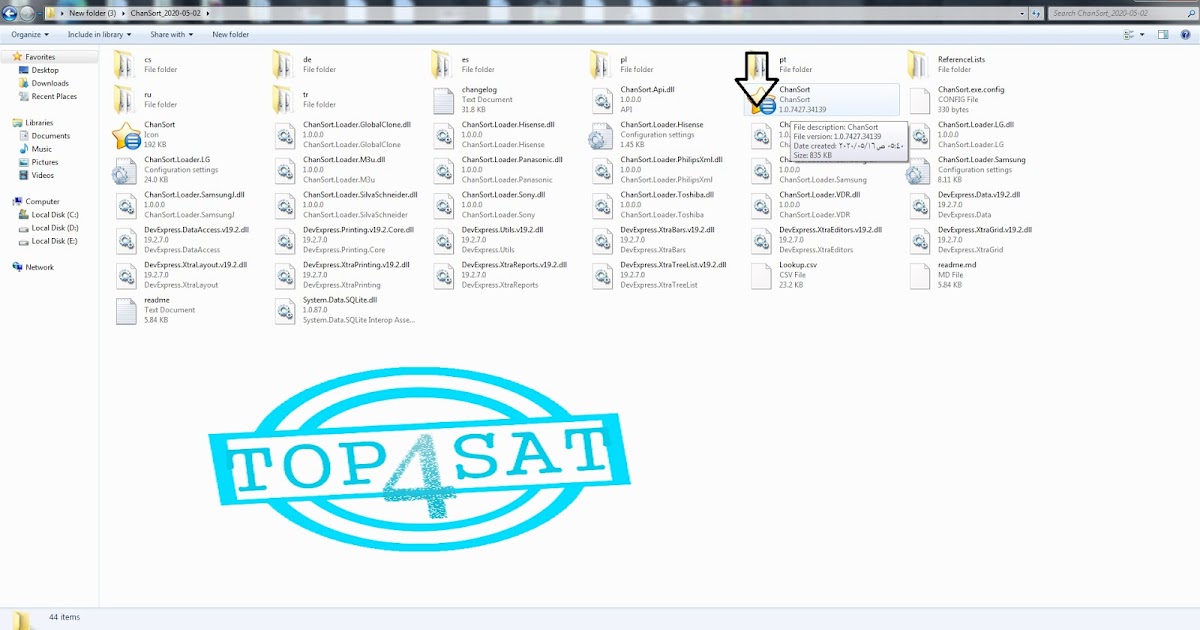Select DevExpress.XtraReports.v19.2.dll icon
Image resolution: width=1200 pixels, height=630 pixels.
point(443,275)
